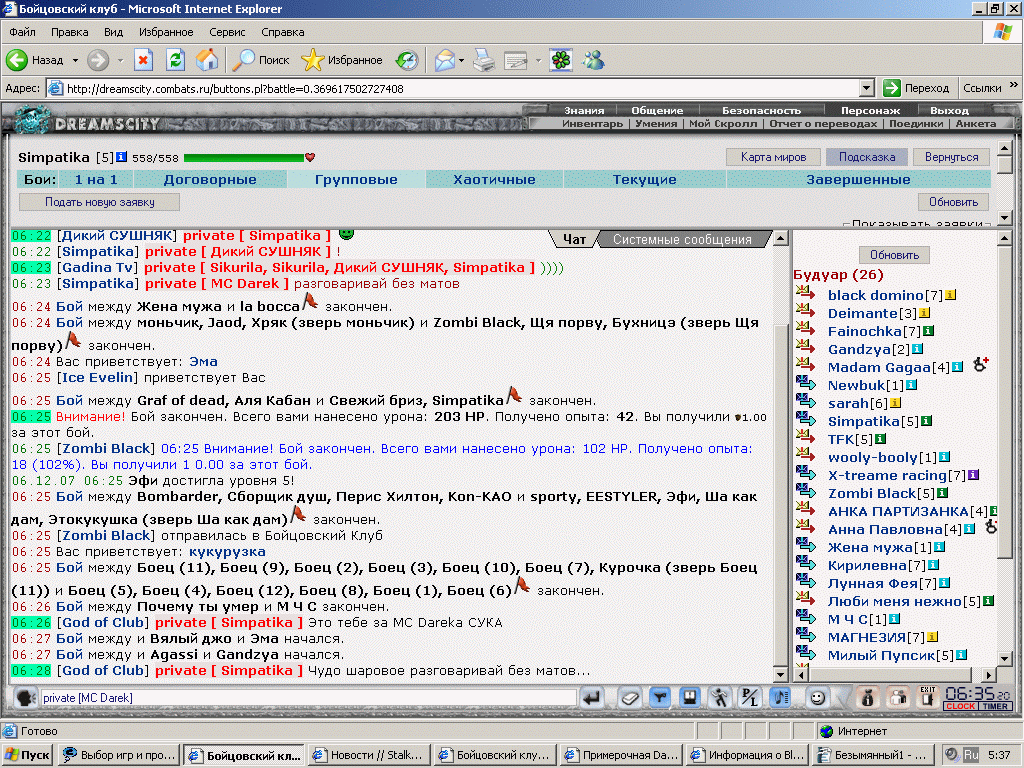Image resolution: width=1024 pixels, height=768 pixels.
Task: Open the Вид menu
Action: [114, 32]
